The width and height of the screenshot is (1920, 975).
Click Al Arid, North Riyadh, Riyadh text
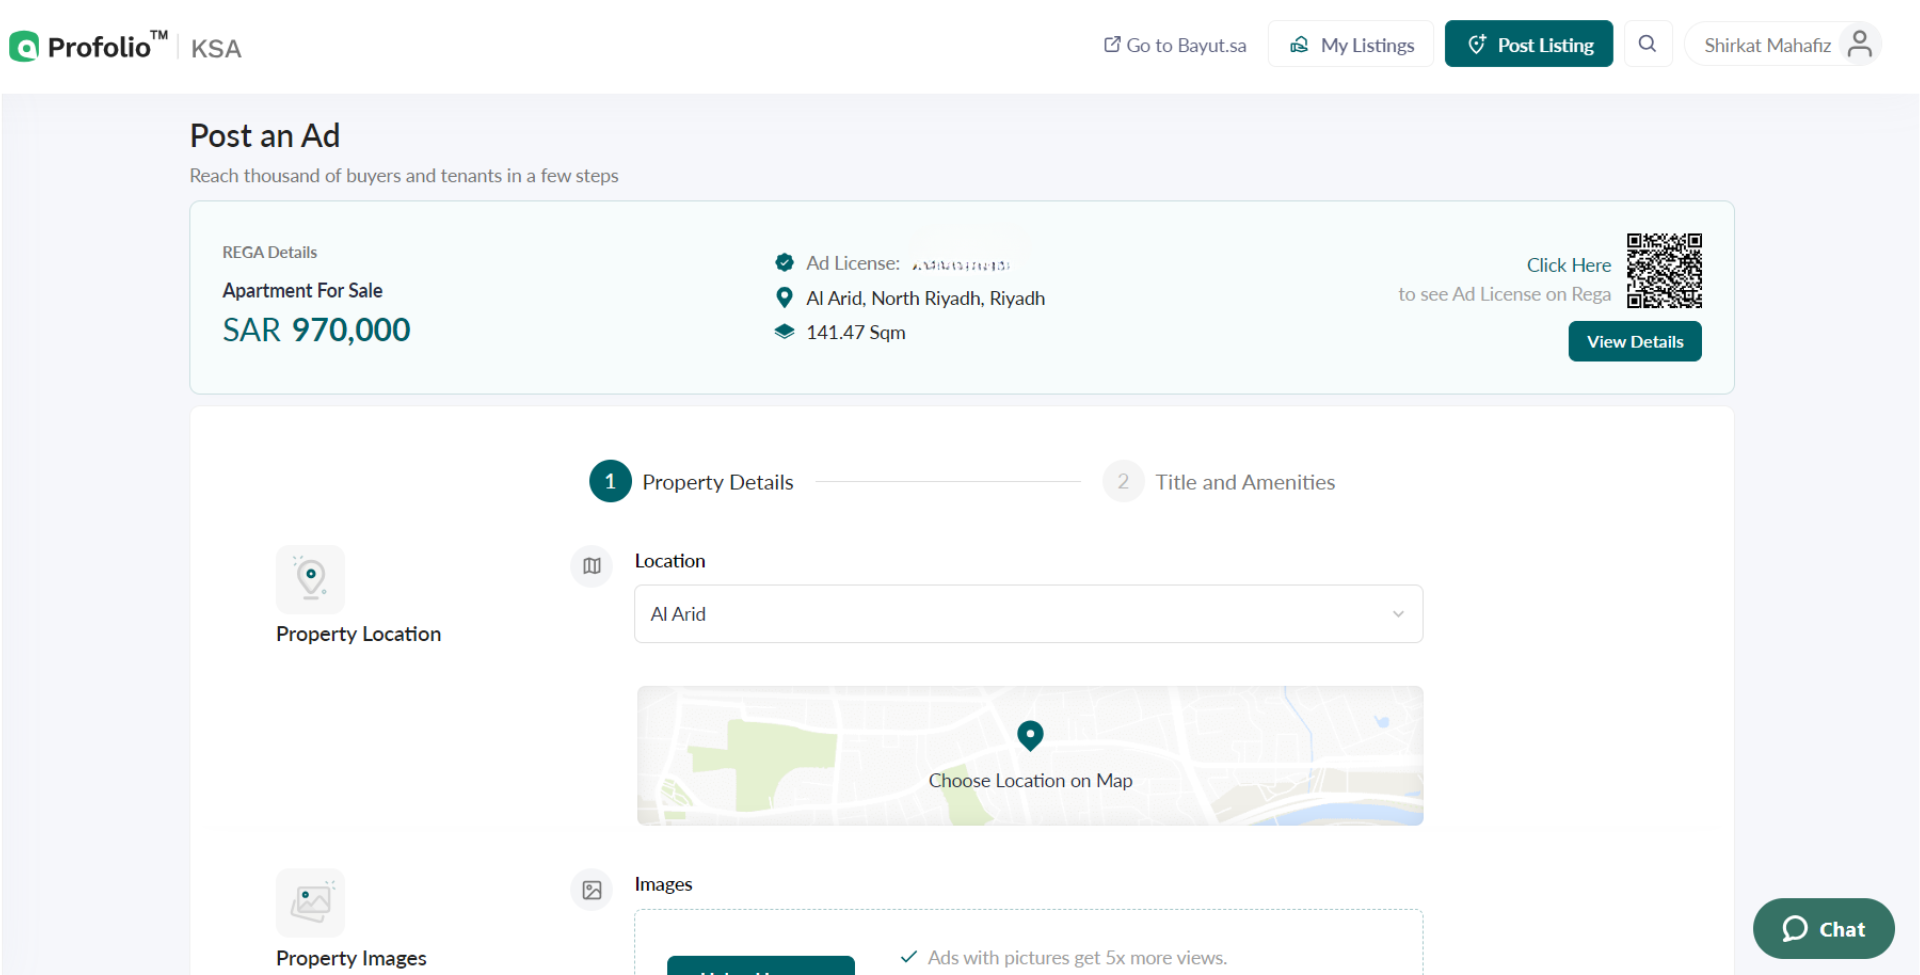[x=925, y=298]
